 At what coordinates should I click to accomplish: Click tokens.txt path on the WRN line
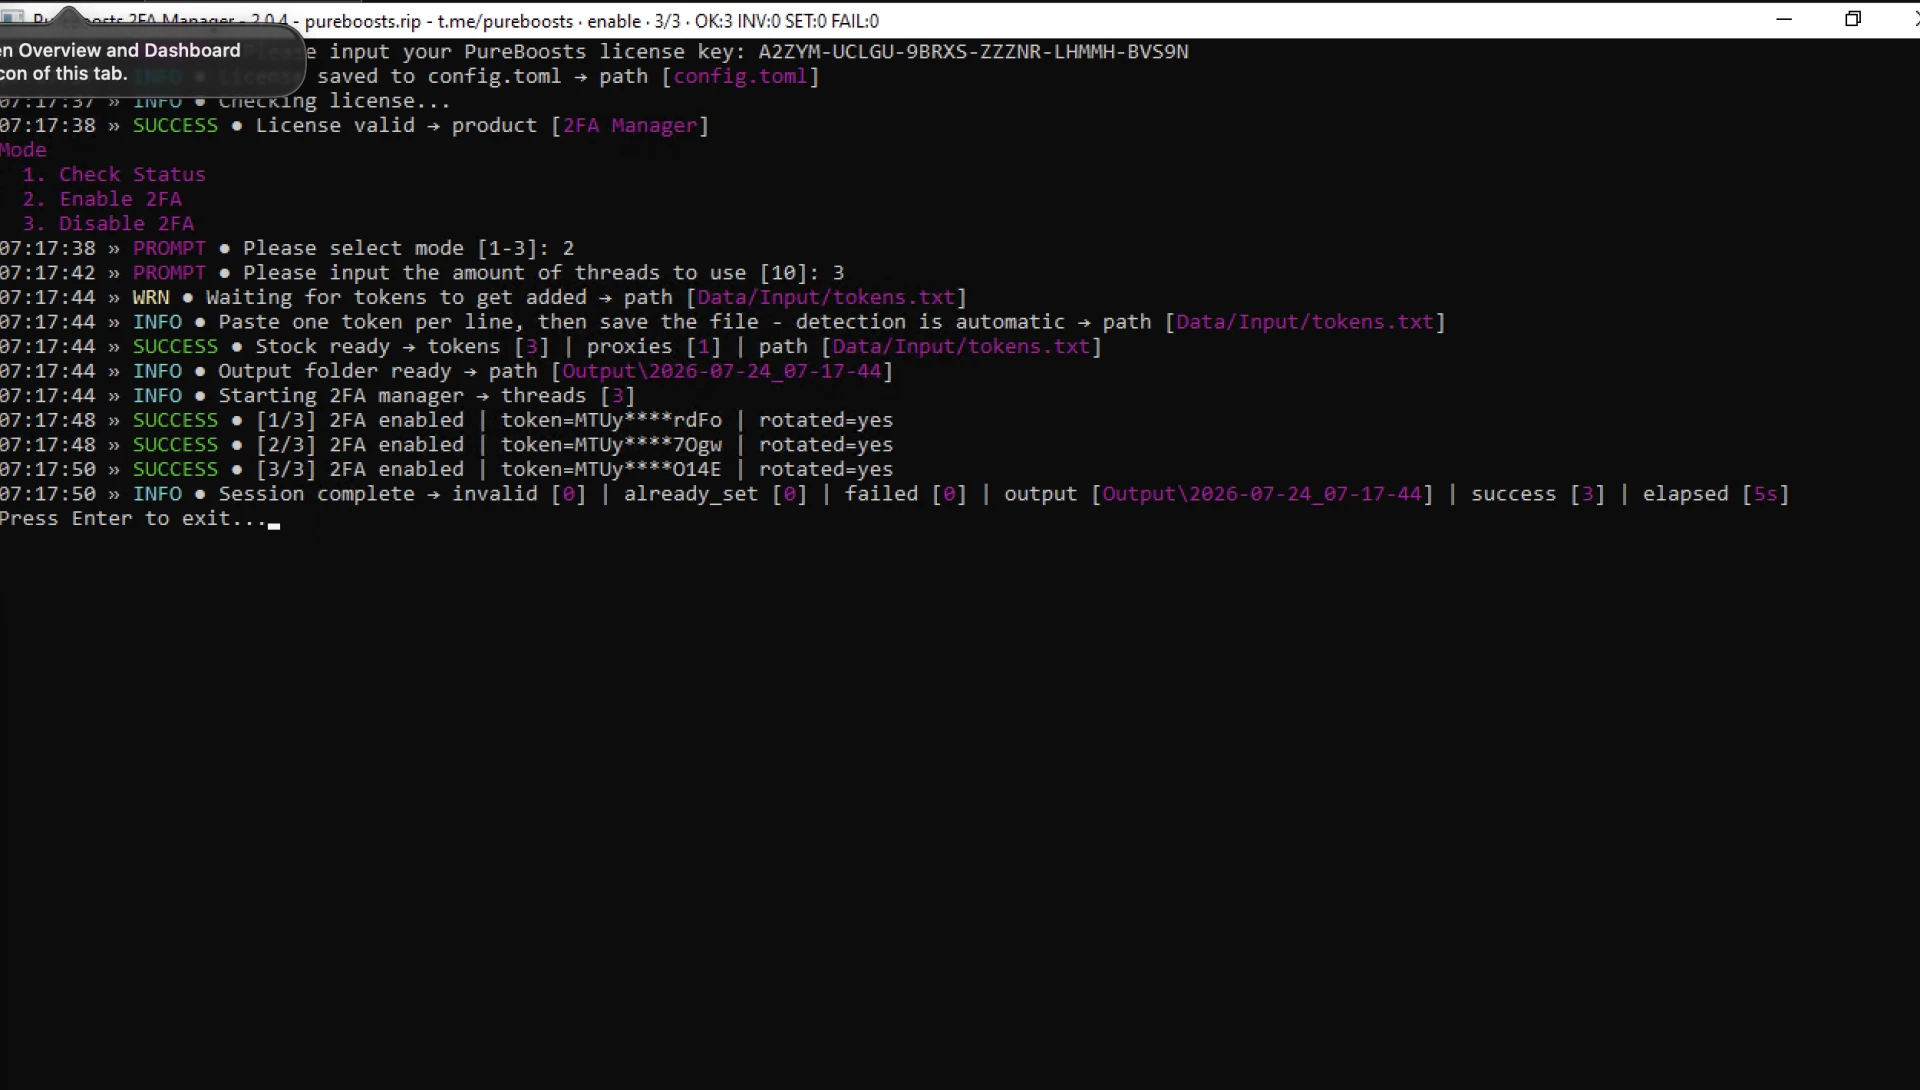[826, 298]
